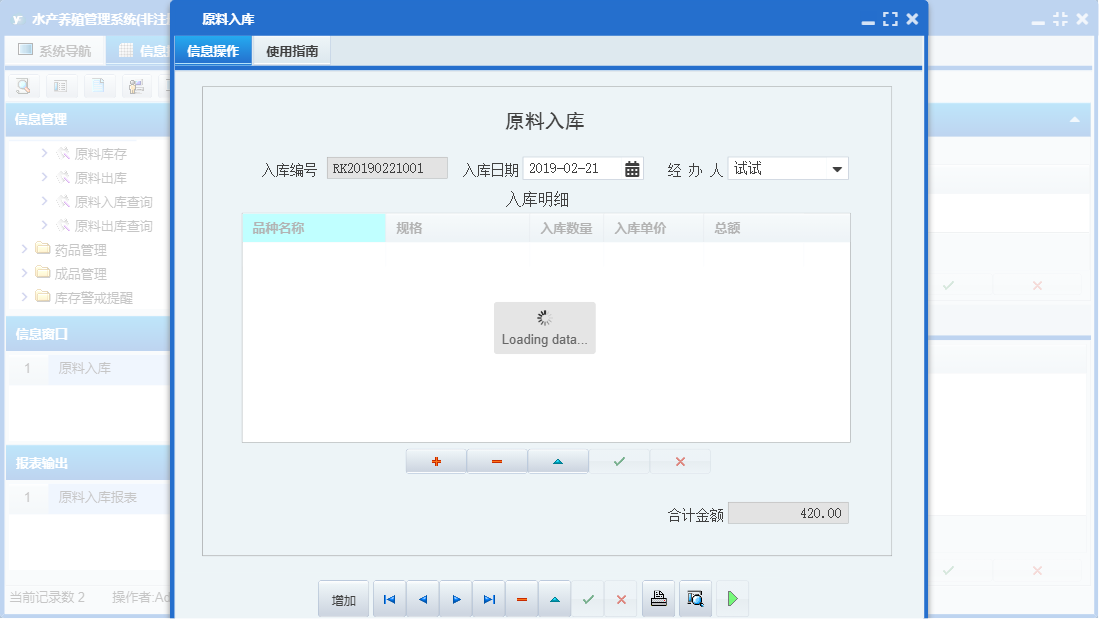
Task: Switch to the 使用指南 tab
Action: tap(293, 49)
